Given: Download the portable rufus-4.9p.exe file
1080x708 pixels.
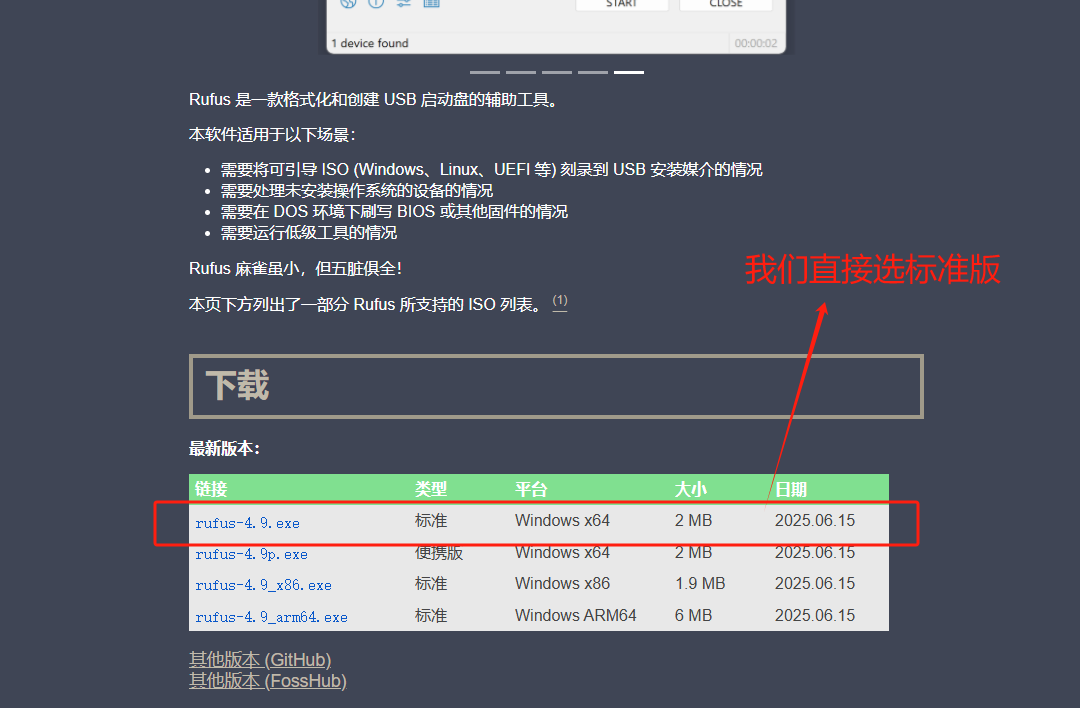Looking at the screenshot, I should [251, 554].
